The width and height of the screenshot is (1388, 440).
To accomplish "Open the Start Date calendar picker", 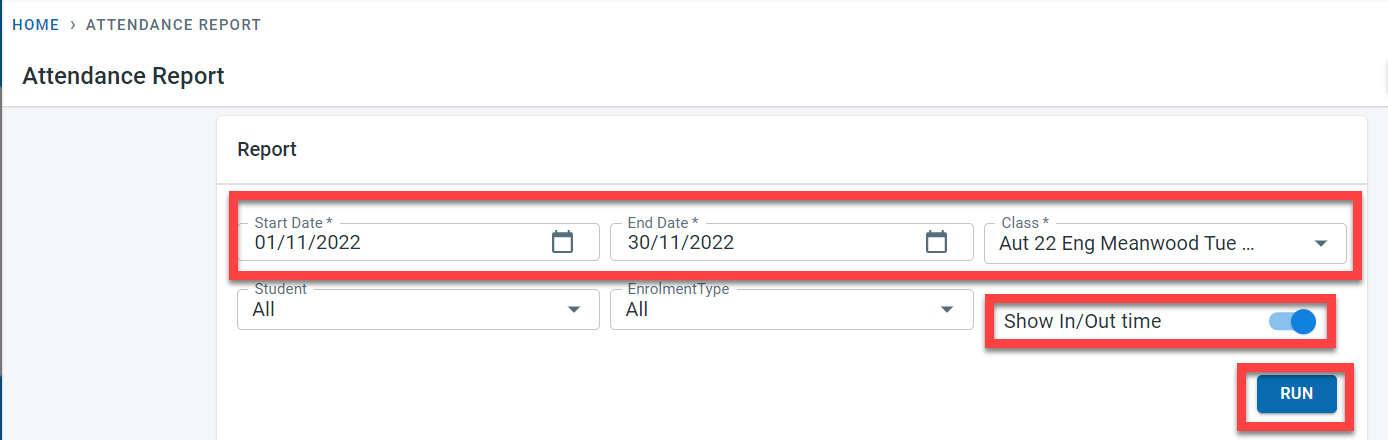I will (563, 242).
